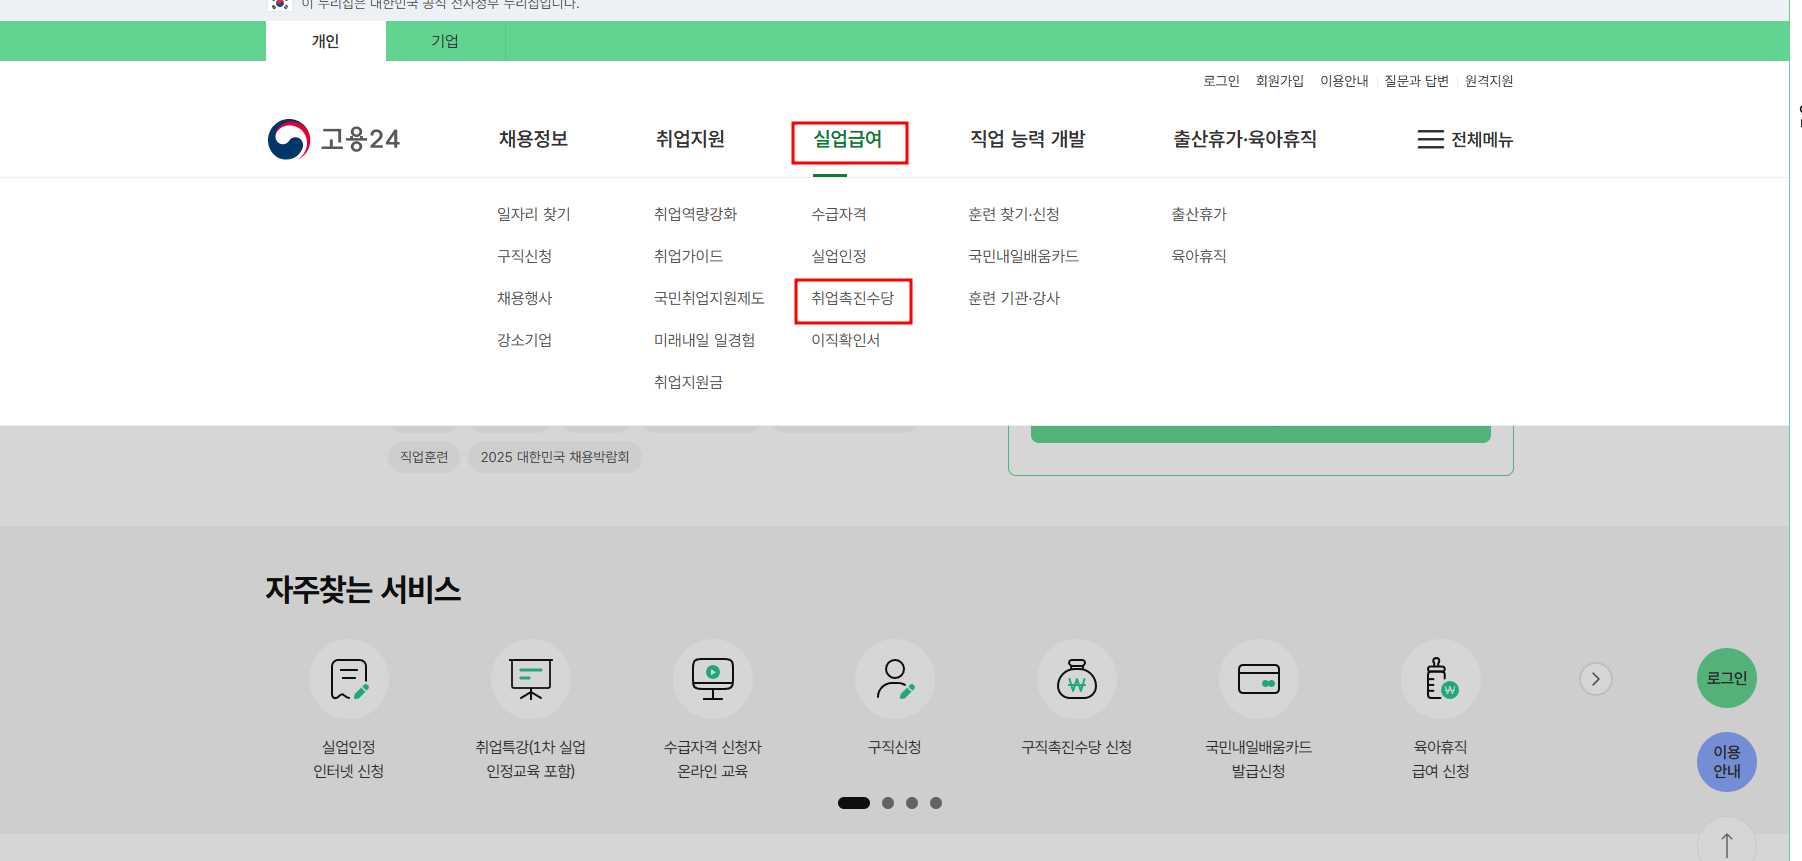Select 훈련 찾기·신청 submenu item
This screenshot has height=861, width=1802.
coord(1014,214)
